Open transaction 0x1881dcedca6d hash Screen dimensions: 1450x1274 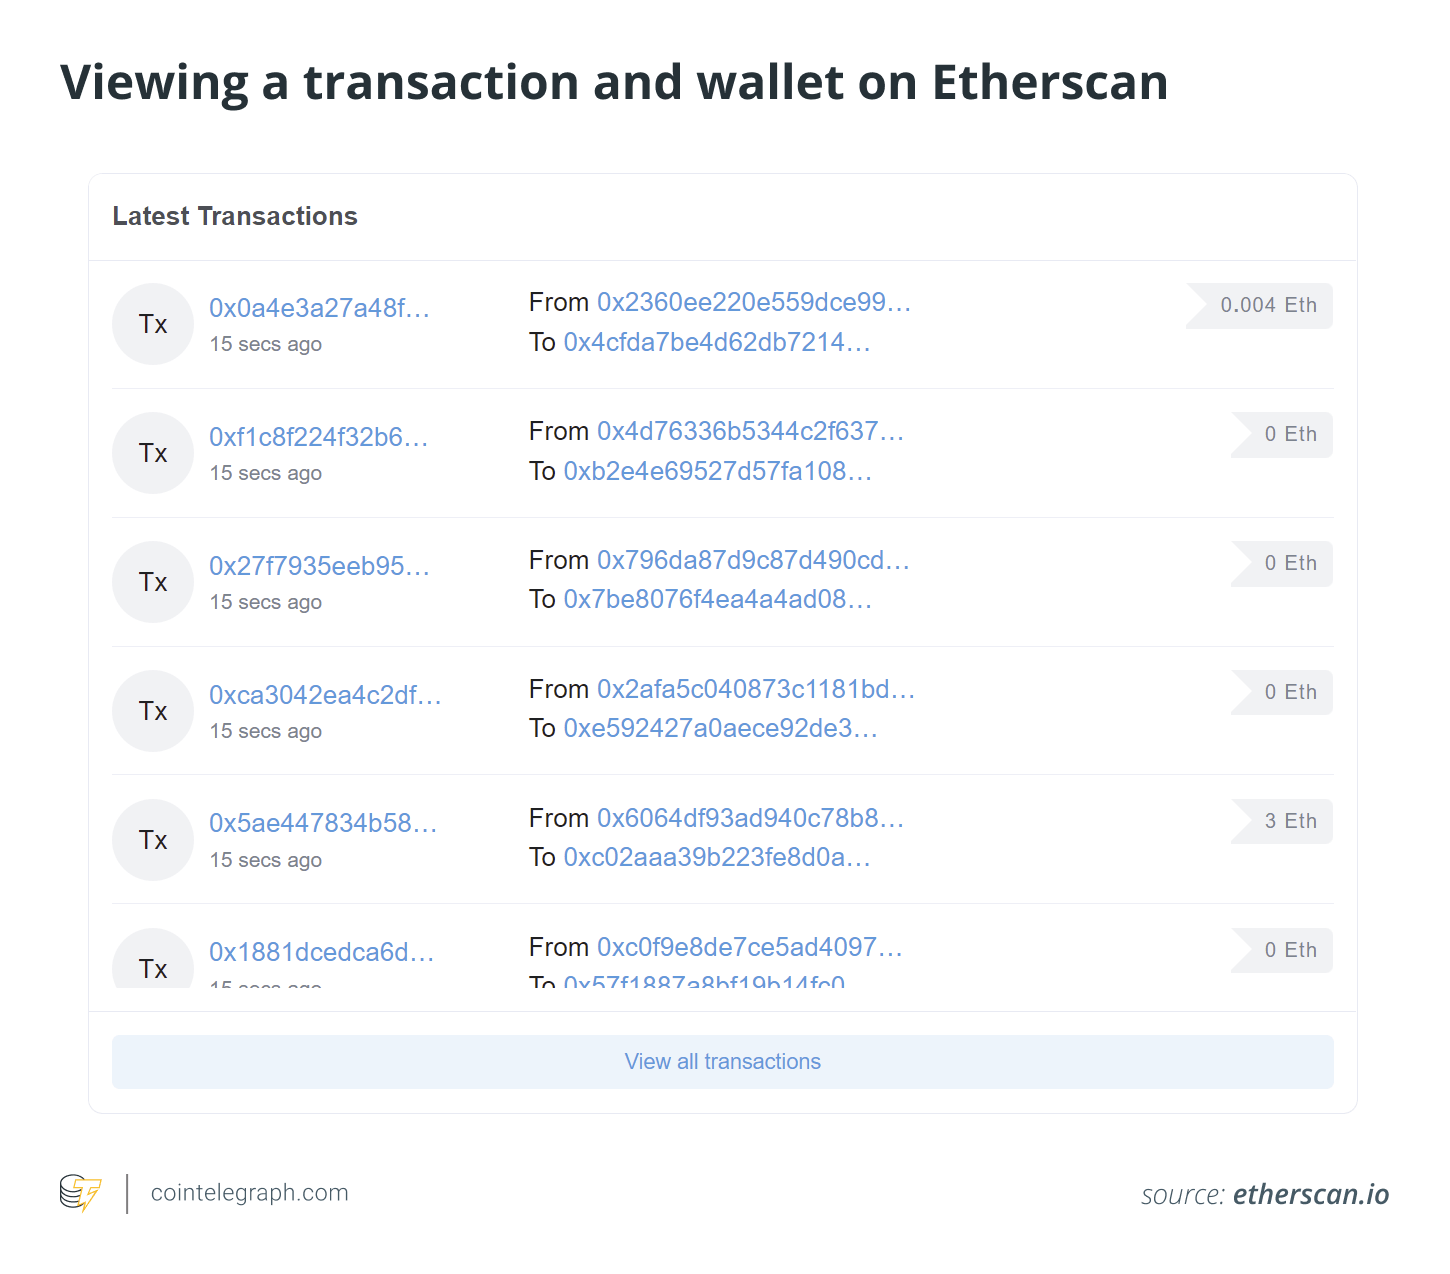[321, 952]
